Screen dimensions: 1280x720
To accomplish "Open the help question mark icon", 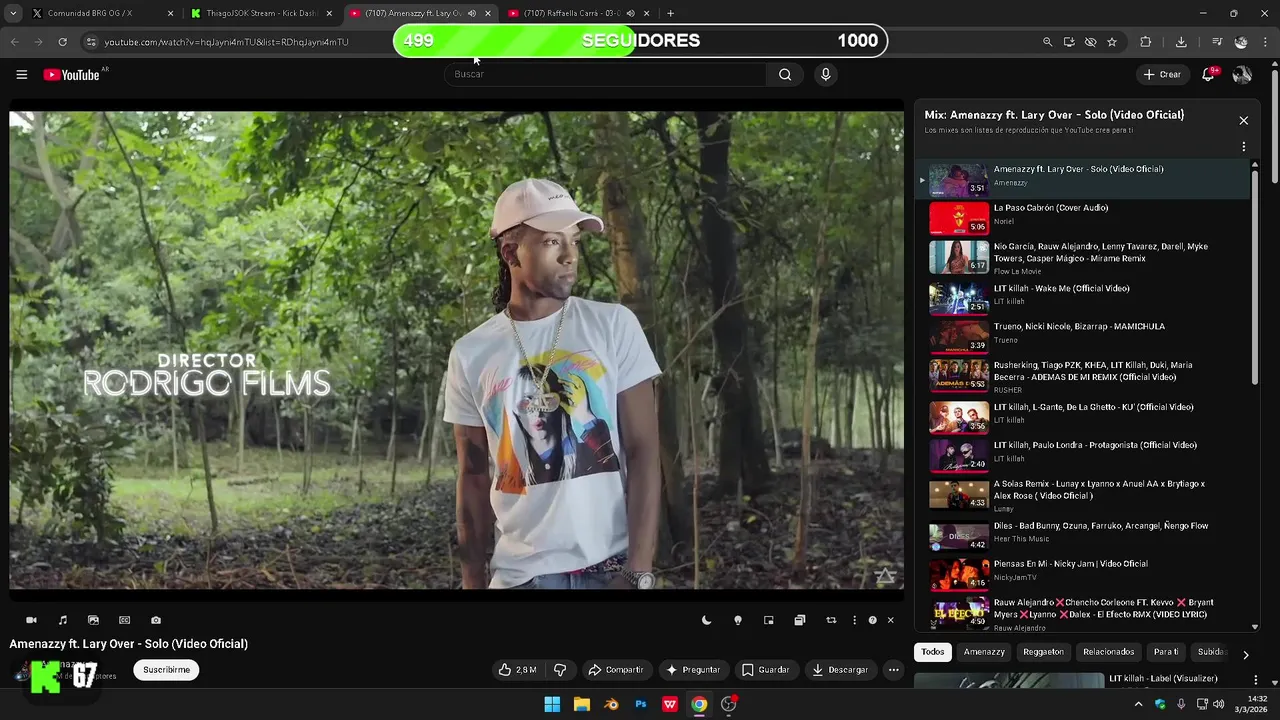I will click(x=872, y=620).
